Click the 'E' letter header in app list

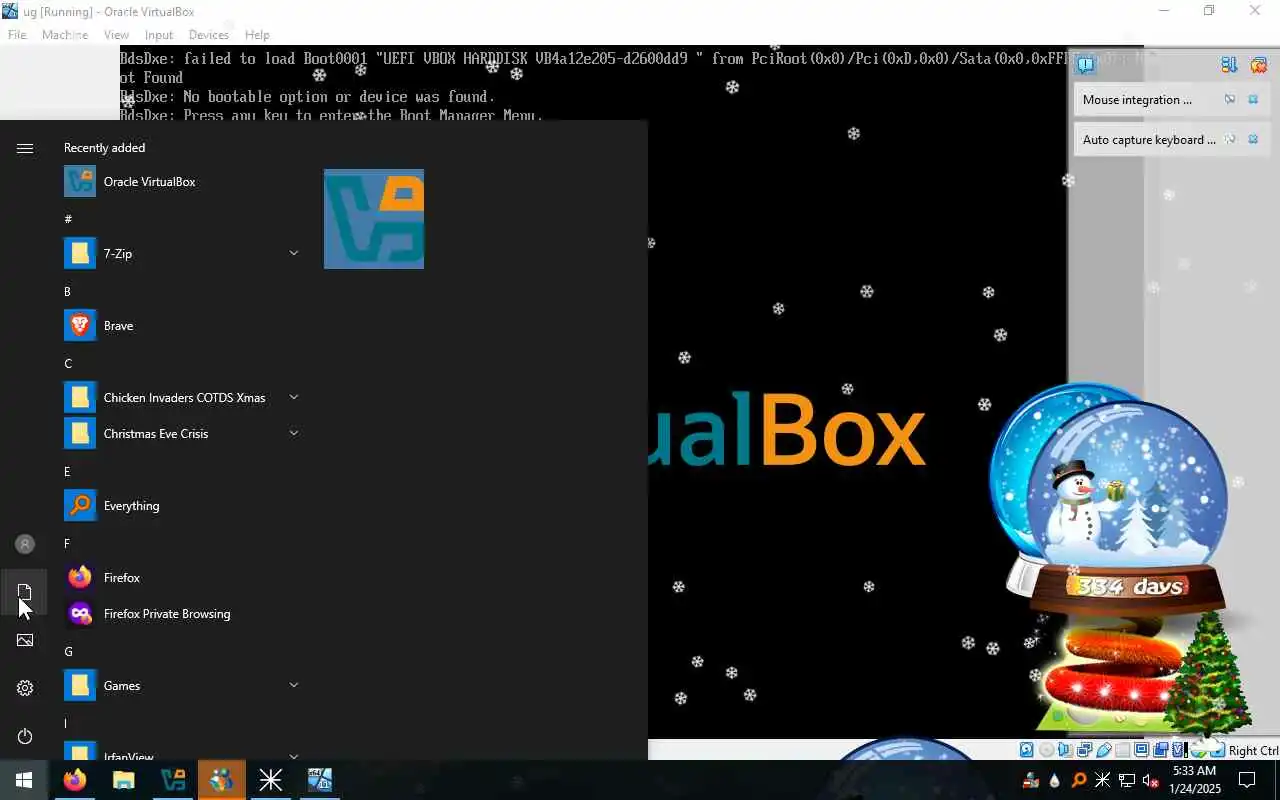click(67, 471)
